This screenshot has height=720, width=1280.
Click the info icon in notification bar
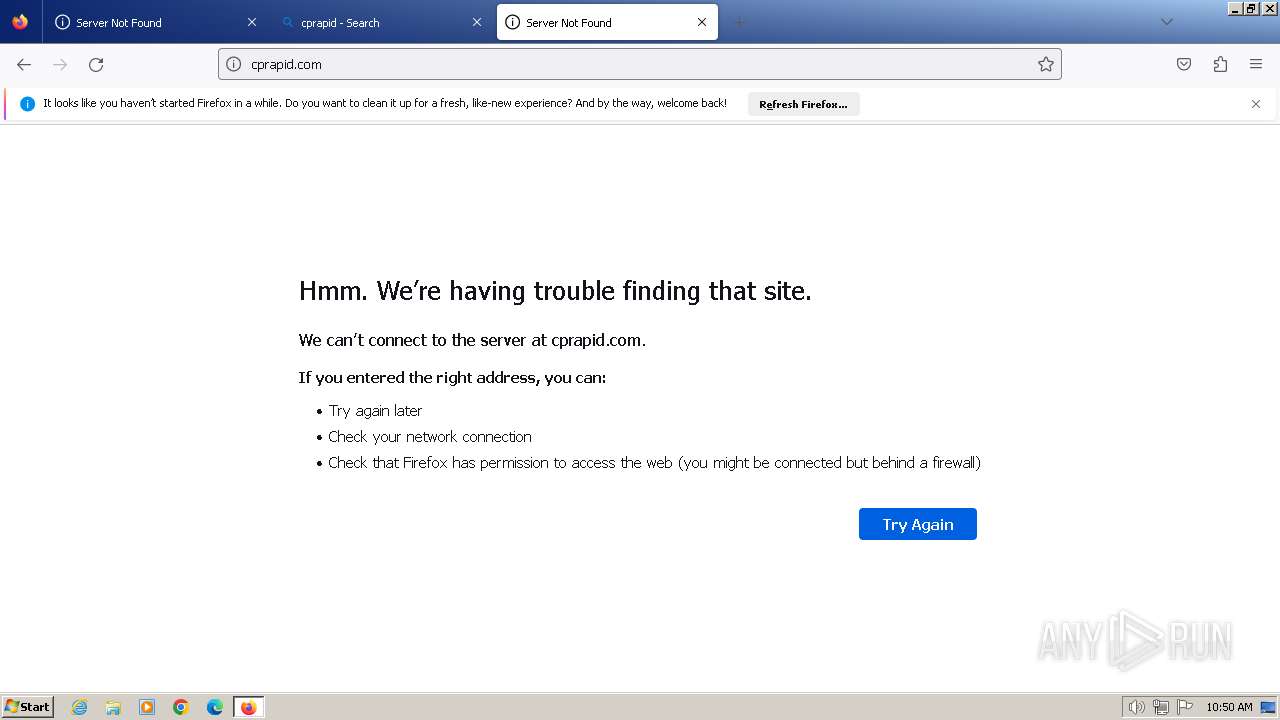(x=27, y=104)
